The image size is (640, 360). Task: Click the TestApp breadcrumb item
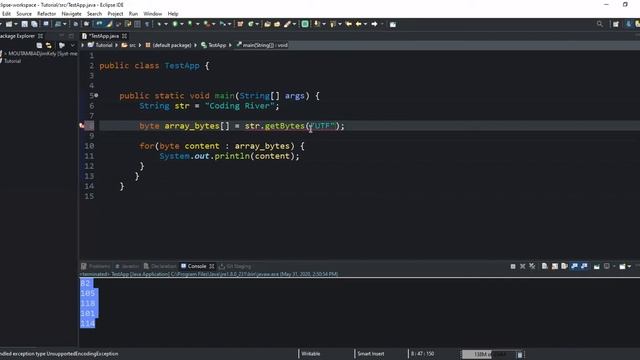point(213,45)
